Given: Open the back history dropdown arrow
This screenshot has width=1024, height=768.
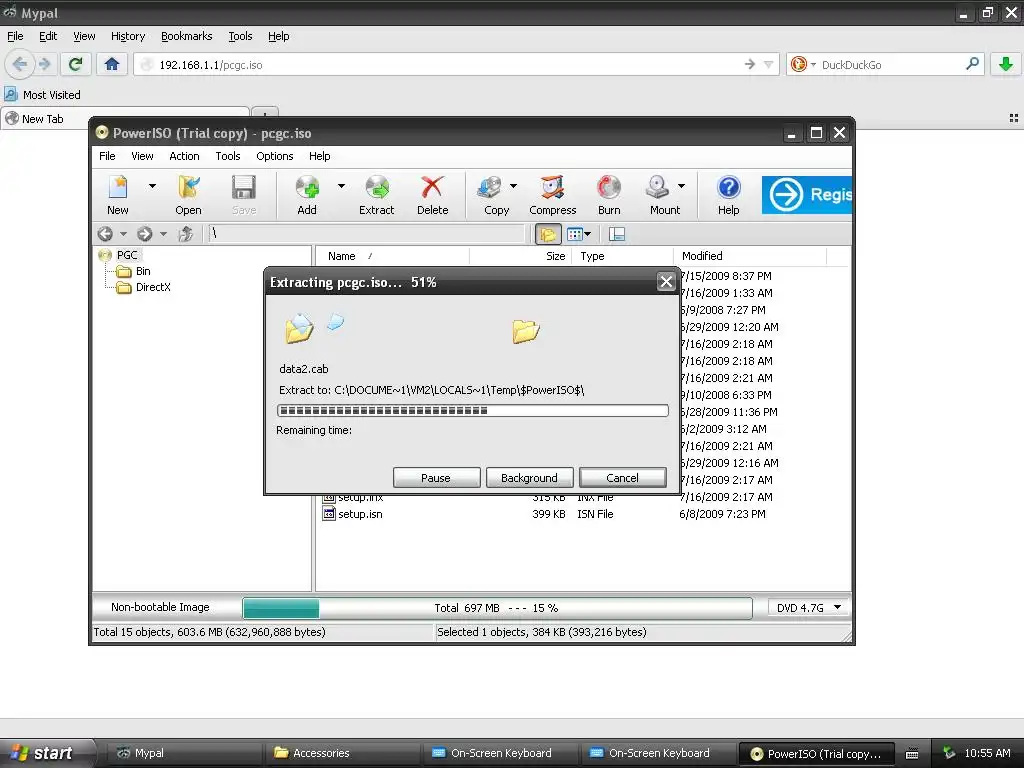Looking at the screenshot, I should [123, 234].
